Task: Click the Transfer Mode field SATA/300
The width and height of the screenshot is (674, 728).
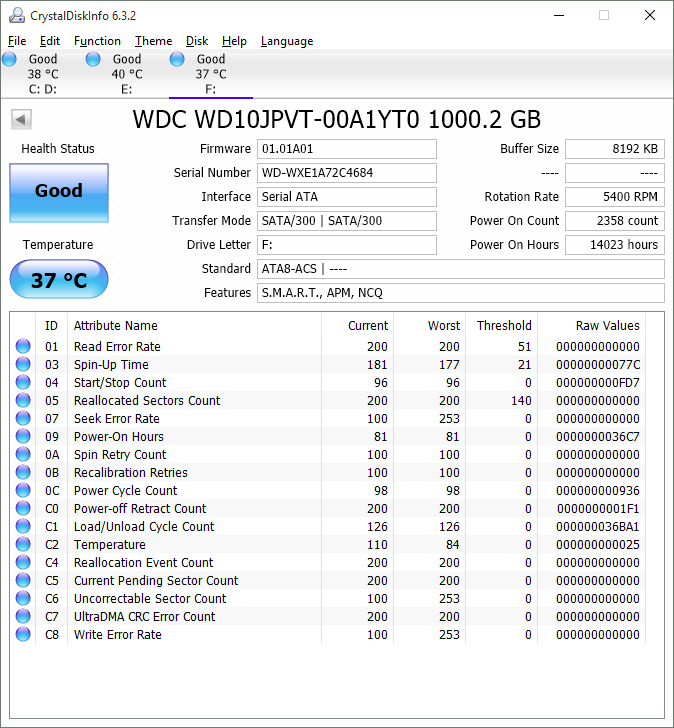Action: pos(347,221)
